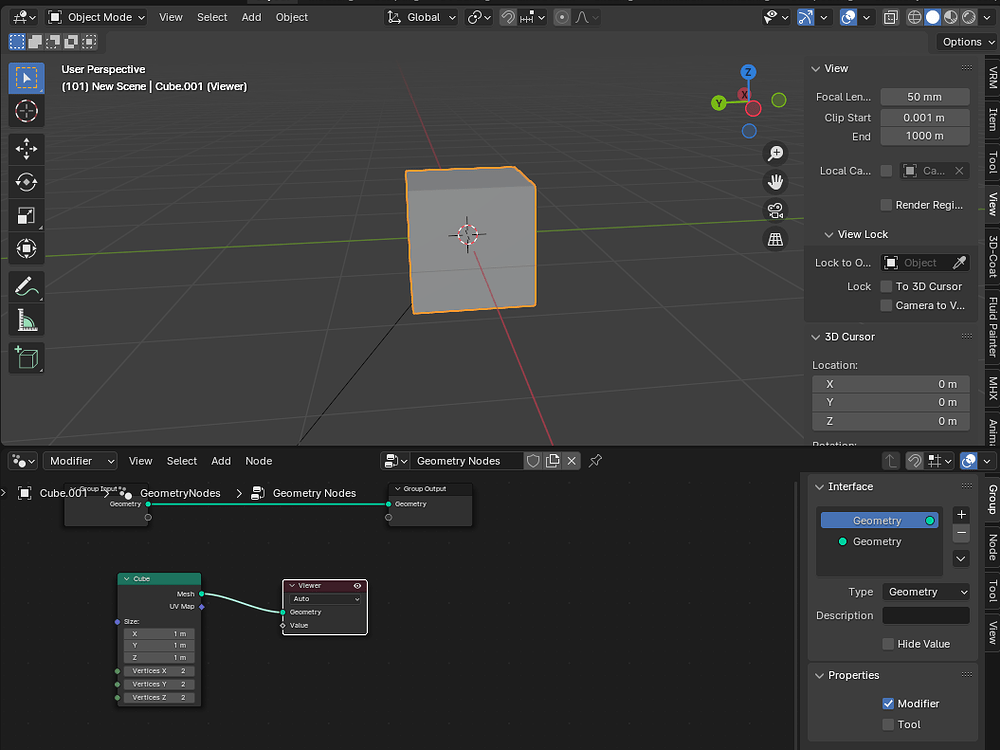
Task: Click the pan view hand icon
Action: pyautogui.click(x=776, y=182)
